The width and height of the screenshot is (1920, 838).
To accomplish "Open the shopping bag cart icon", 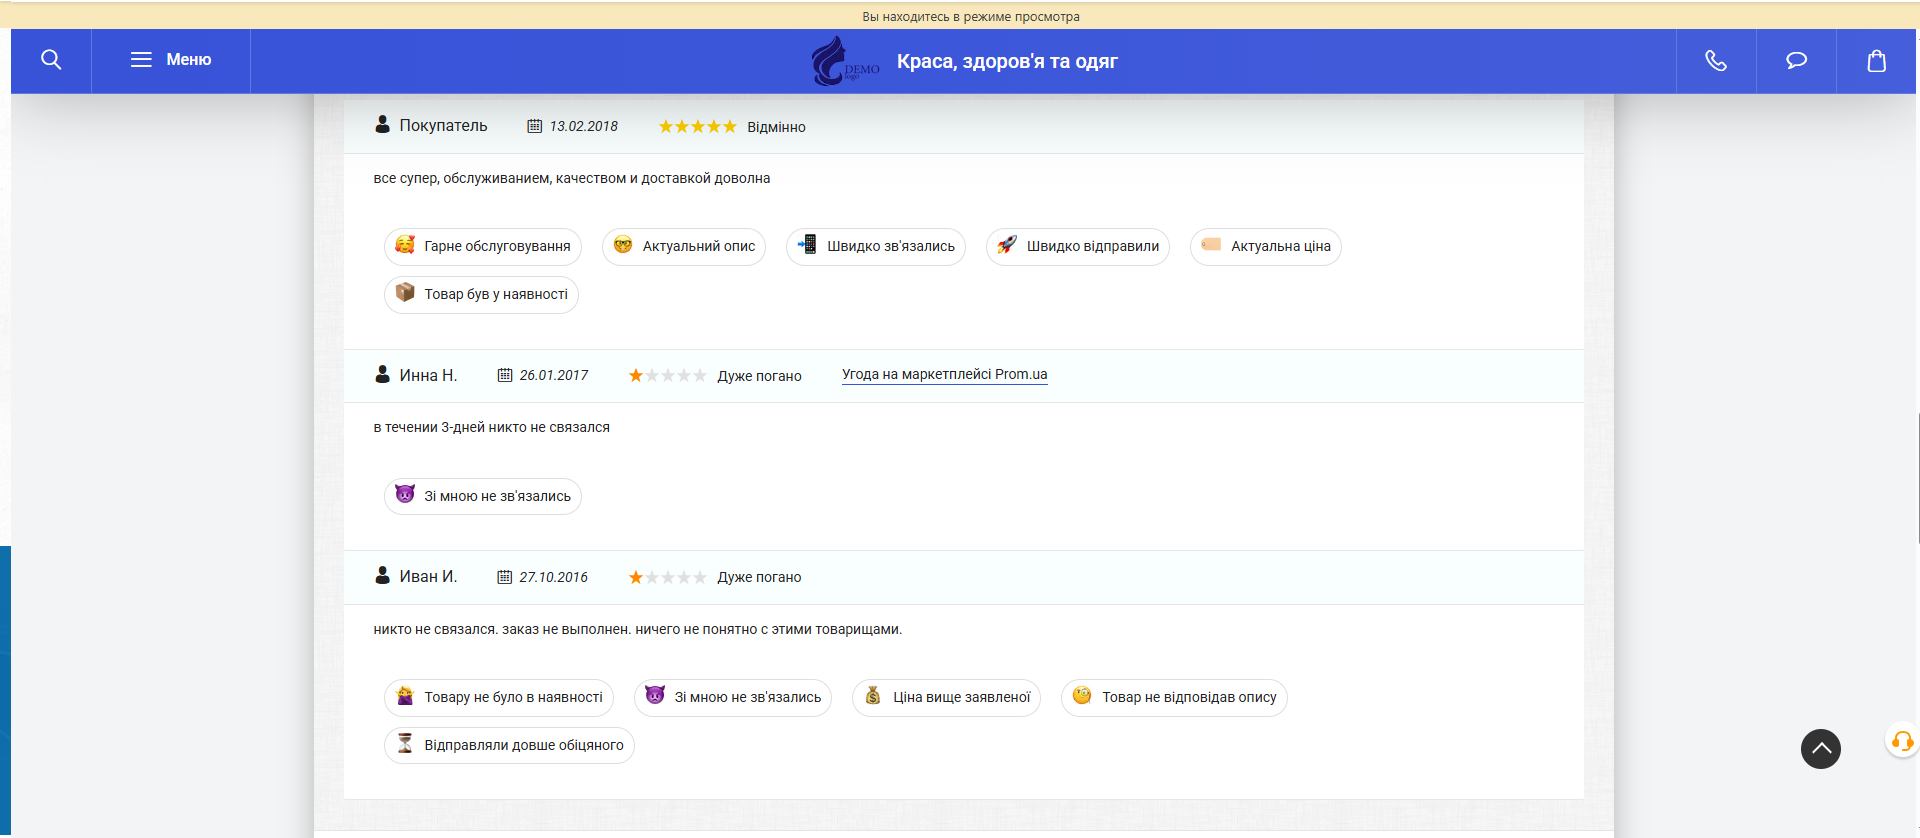I will coord(1876,61).
